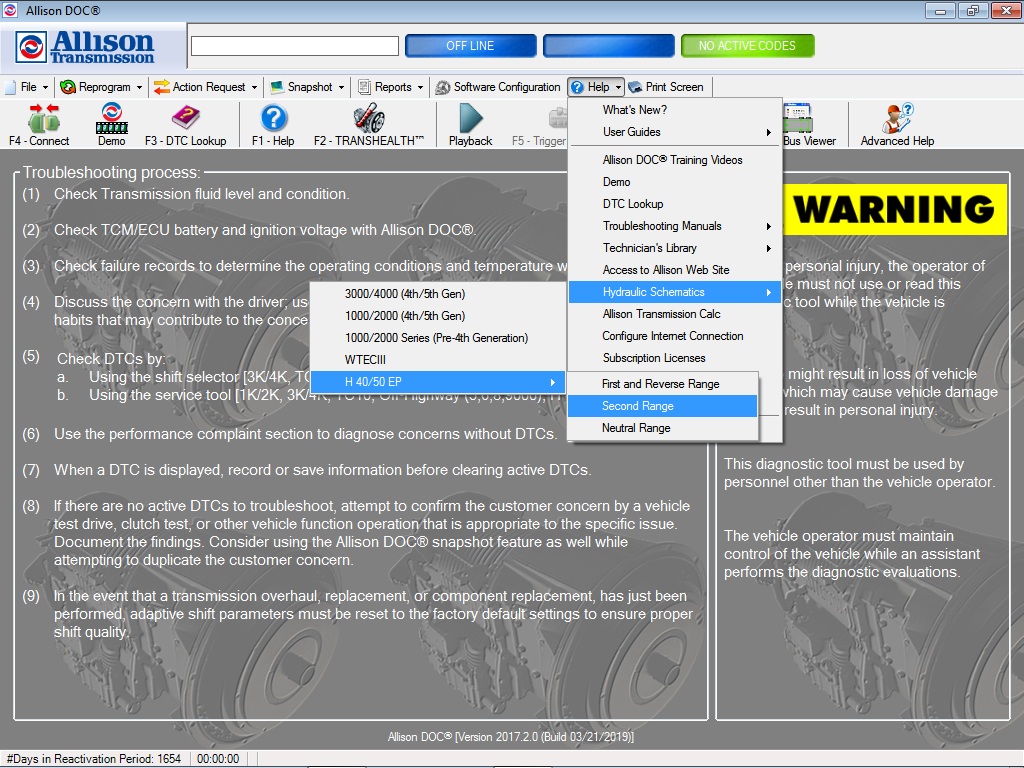Open Allison Transmission Calc entry
This screenshot has width=1024, height=768.
point(675,314)
